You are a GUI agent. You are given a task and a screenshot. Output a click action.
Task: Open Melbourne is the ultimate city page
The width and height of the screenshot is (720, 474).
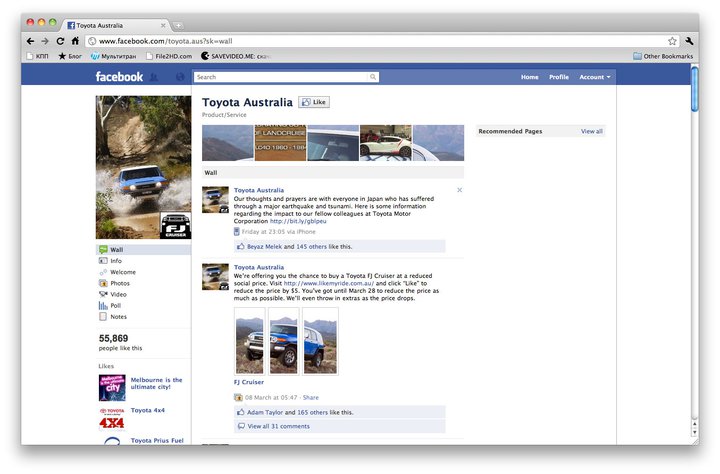pos(157,384)
